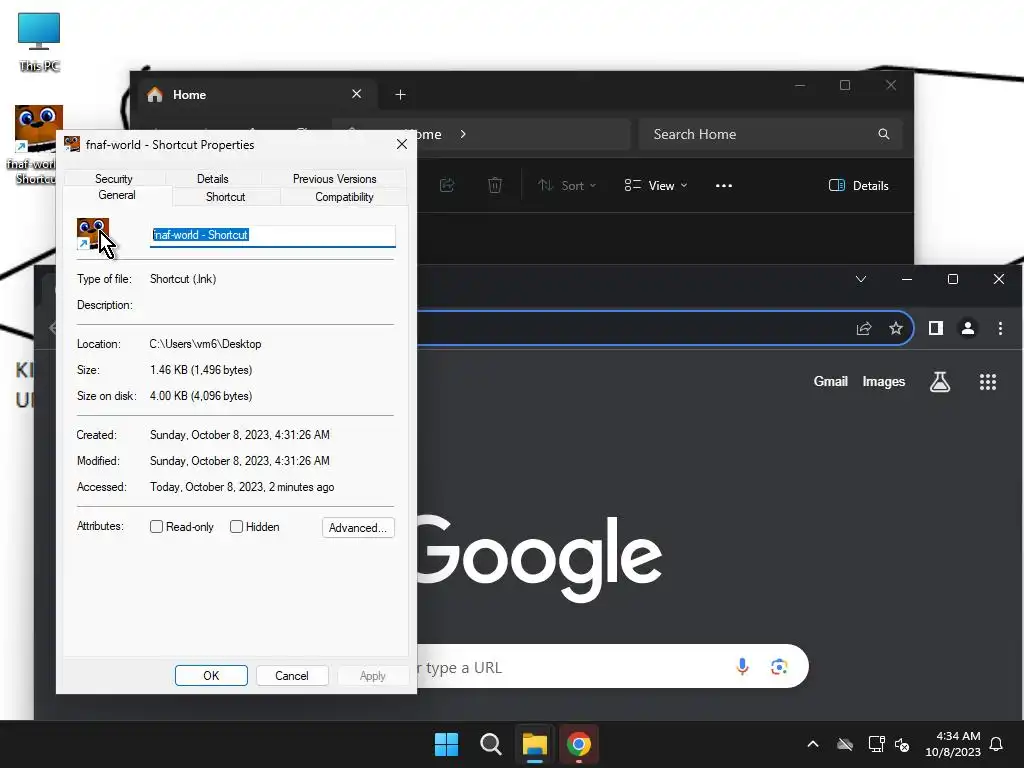
Task: Click the OK button in Properties
Action: click(211, 675)
